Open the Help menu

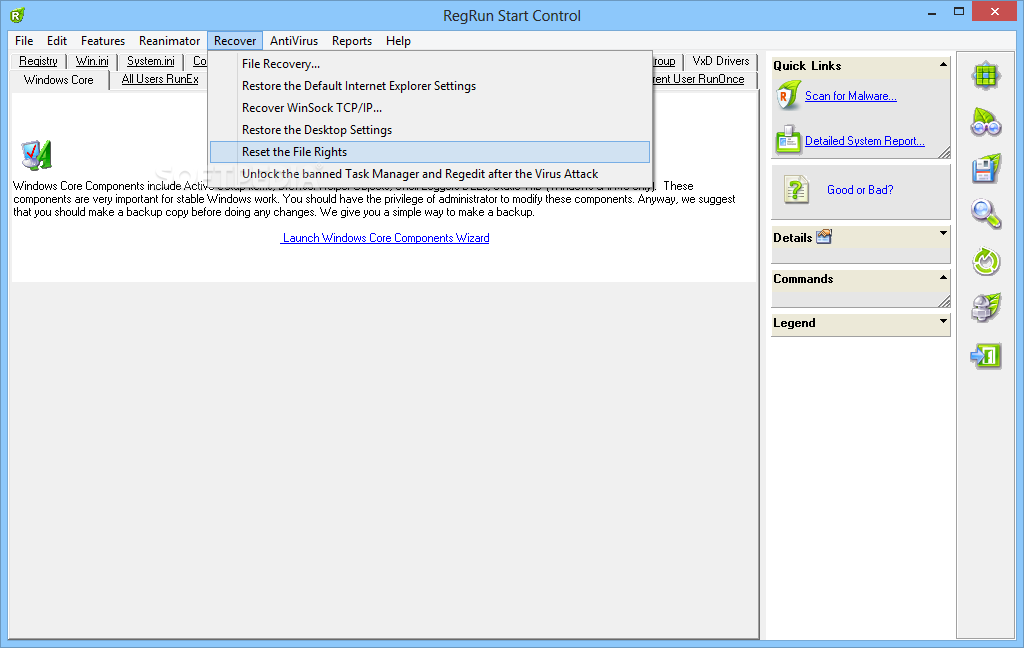click(398, 40)
